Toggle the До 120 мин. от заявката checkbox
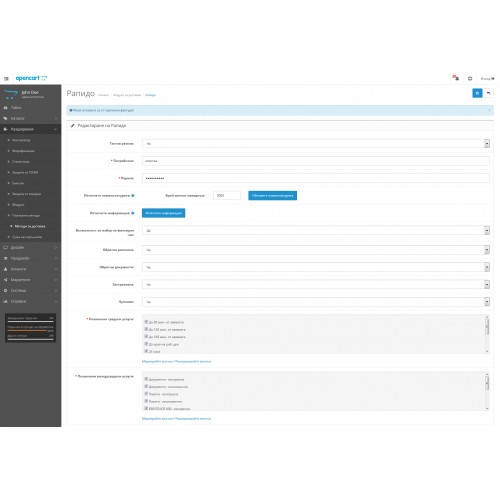Viewport: 500px width, 500px height. point(146,329)
